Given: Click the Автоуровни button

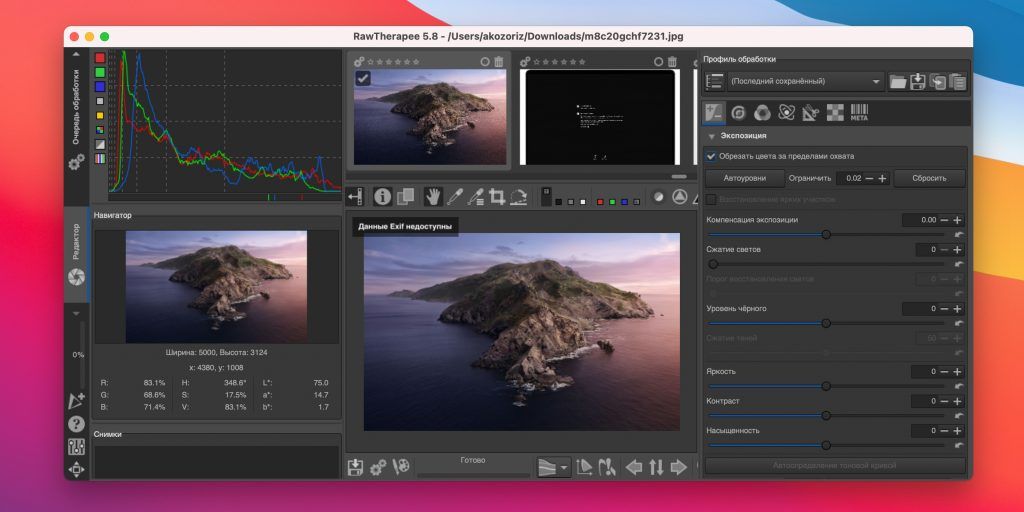Looking at the screenshot, I should [x=744, y=178].
